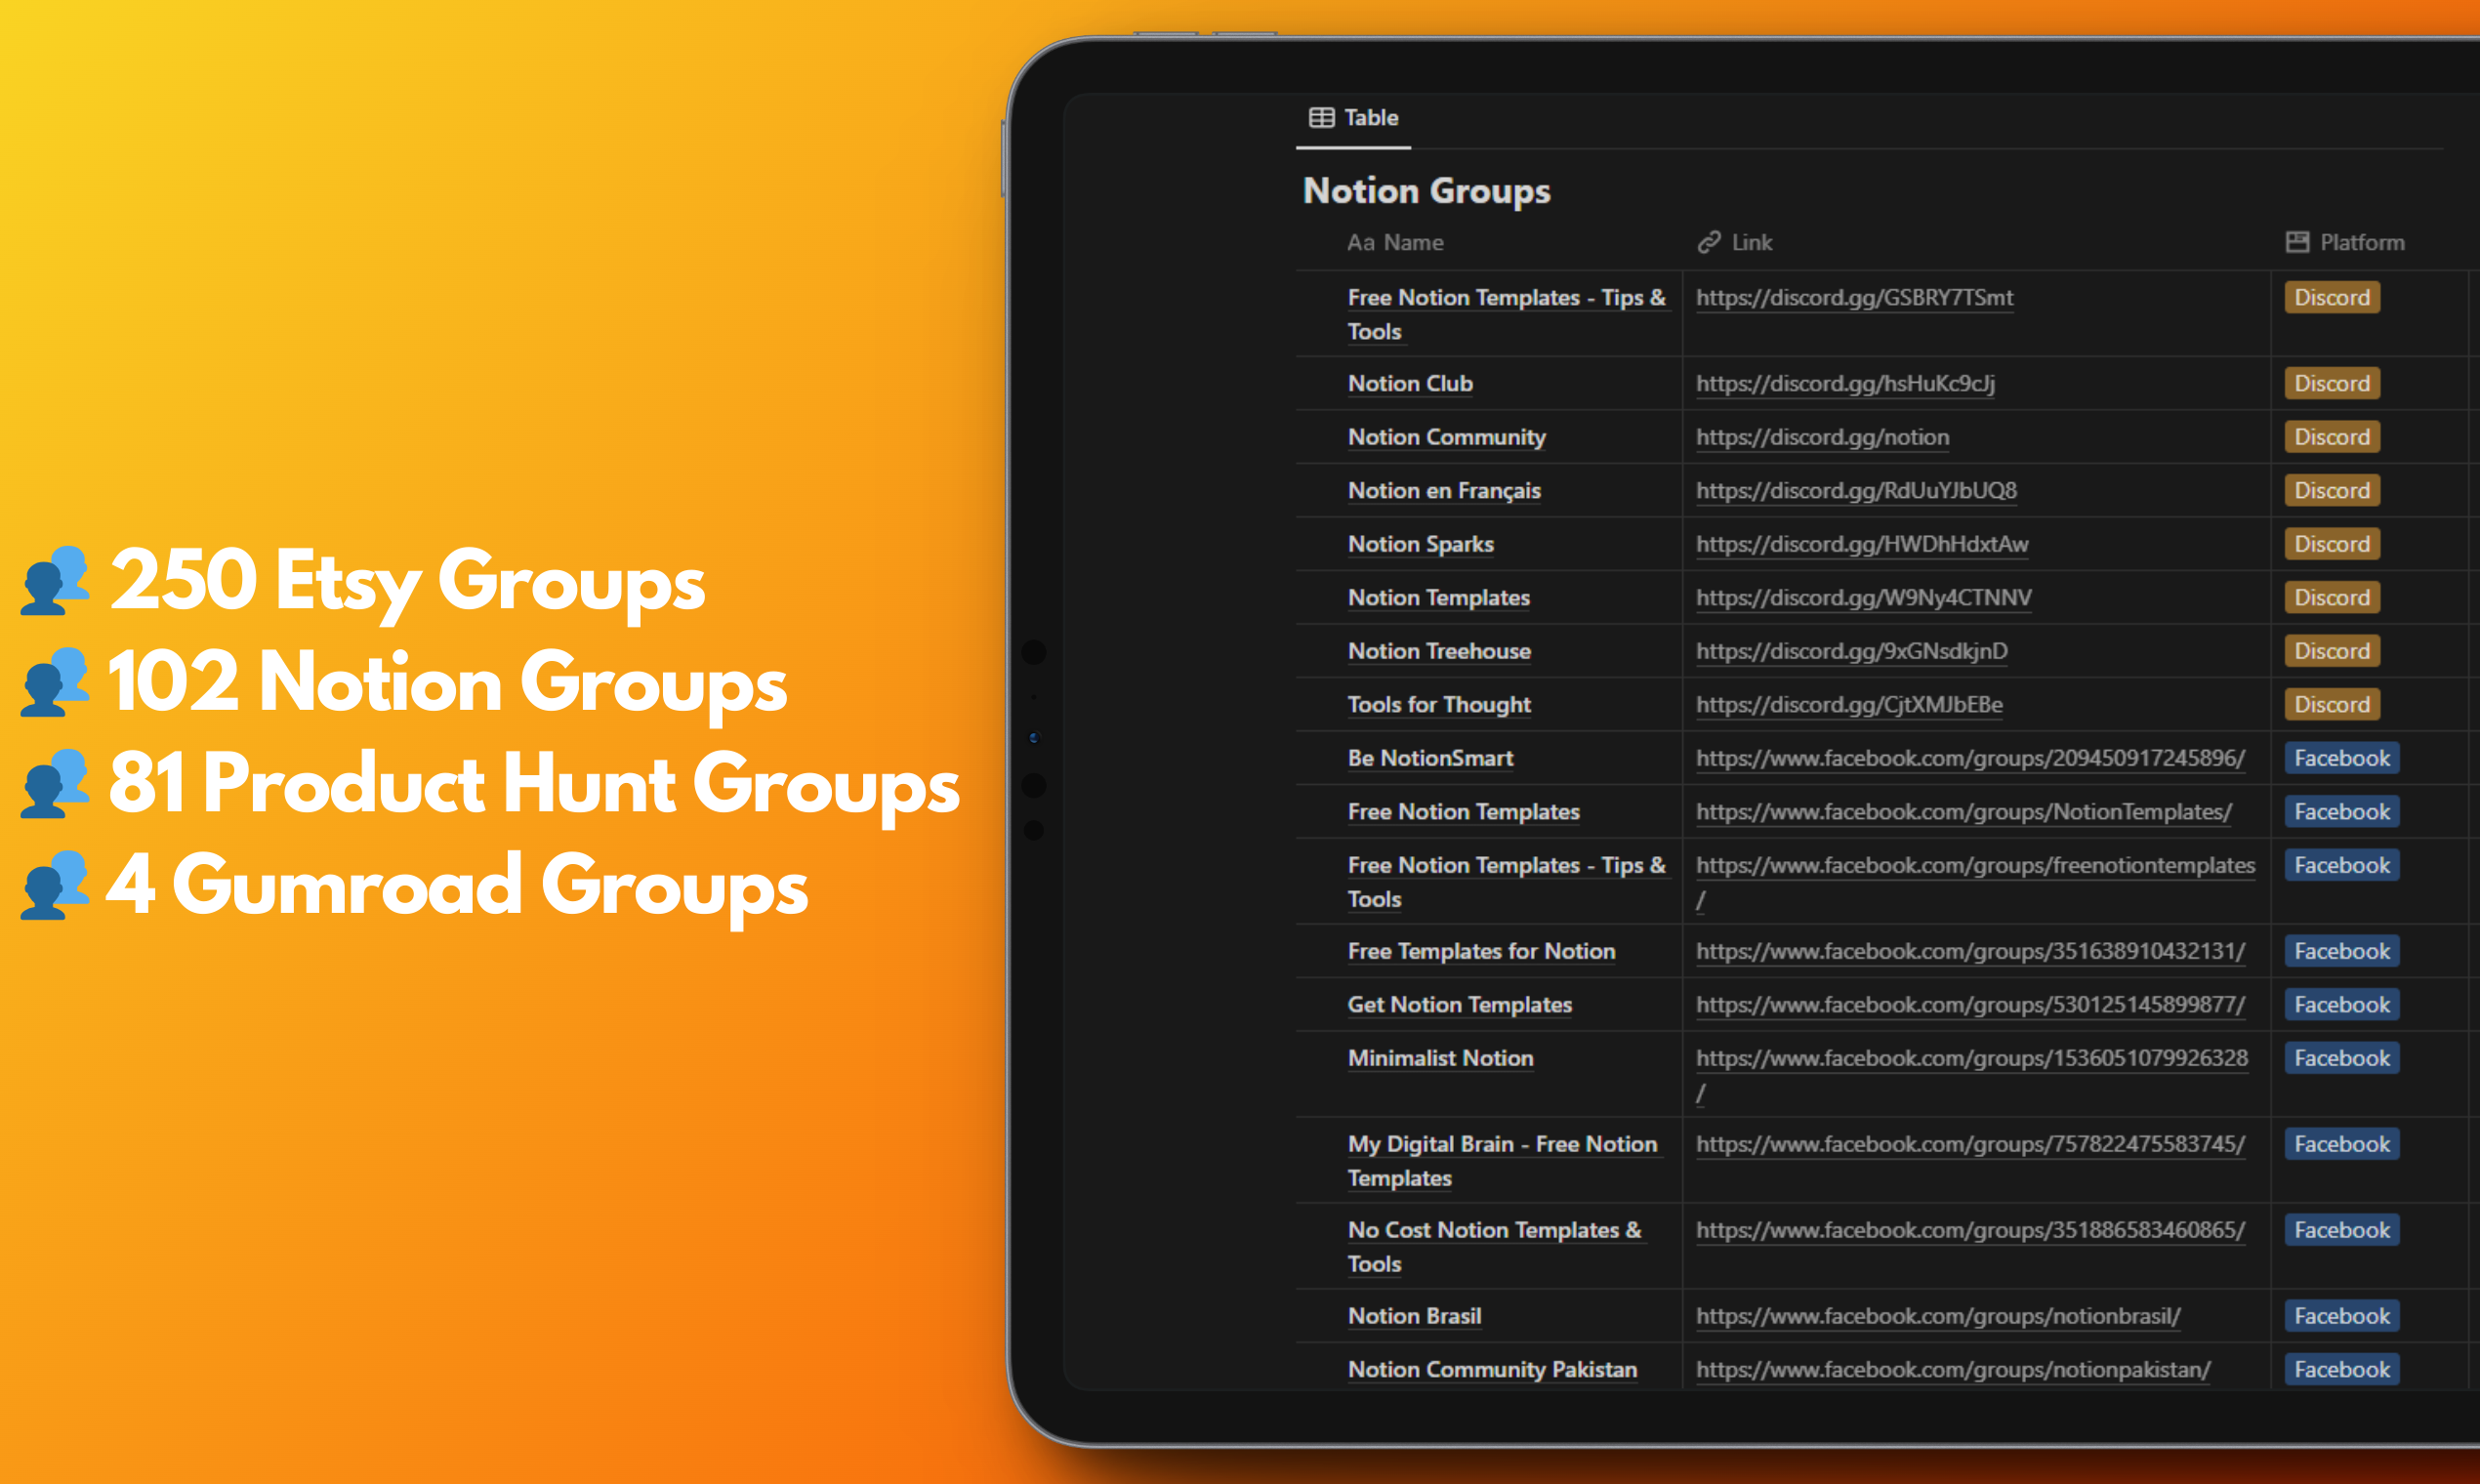Open Notion Club discord link hsHuKc9cJj
2480x1484 pixels.
1845,383
